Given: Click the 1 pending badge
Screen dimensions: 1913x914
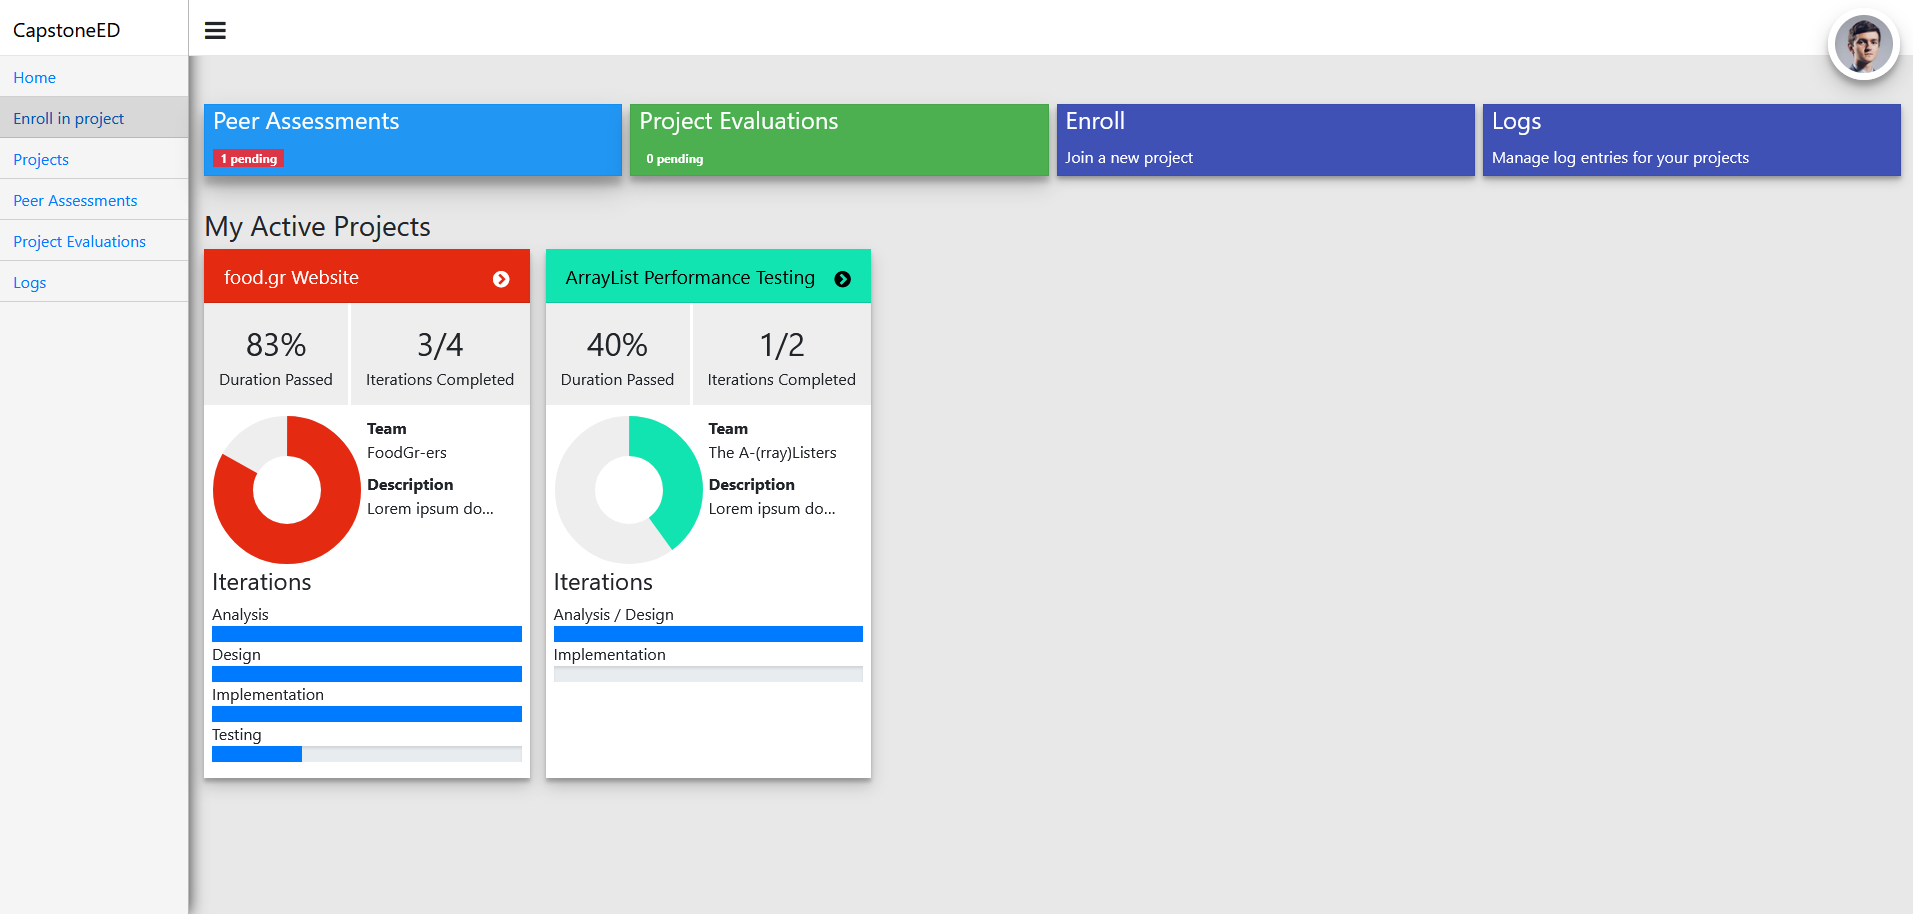Looking at the screenshot, I should pyautogui.click(x=248, y=159).
